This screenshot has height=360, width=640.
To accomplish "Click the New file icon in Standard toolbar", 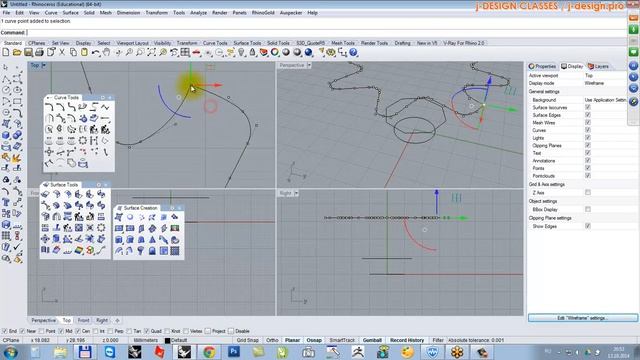I will (6, 52).
